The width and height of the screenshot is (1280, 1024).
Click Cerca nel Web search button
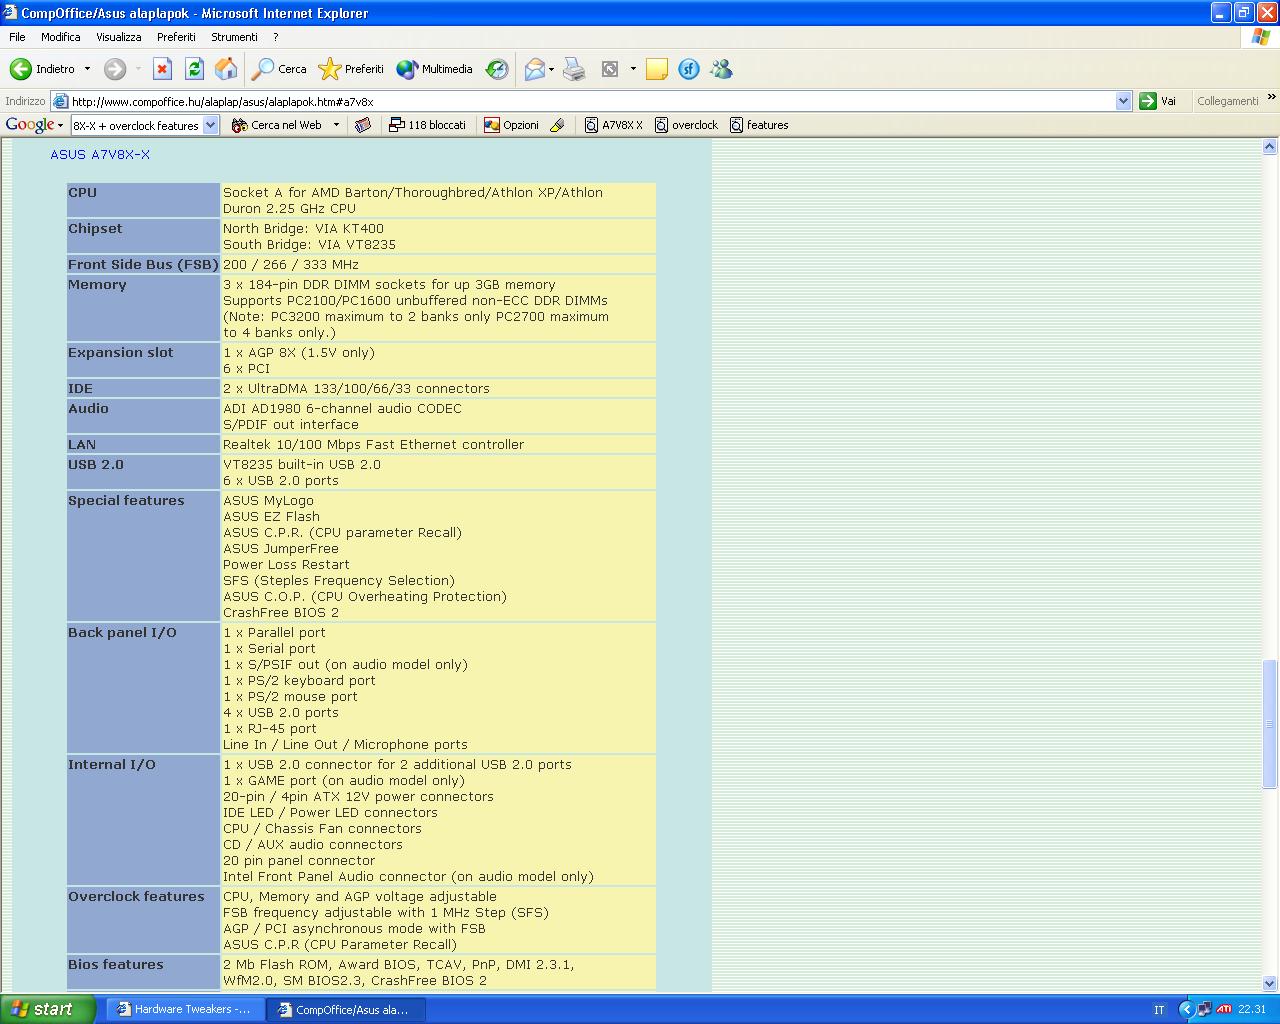pyautogui.click(x=276, y=125)
